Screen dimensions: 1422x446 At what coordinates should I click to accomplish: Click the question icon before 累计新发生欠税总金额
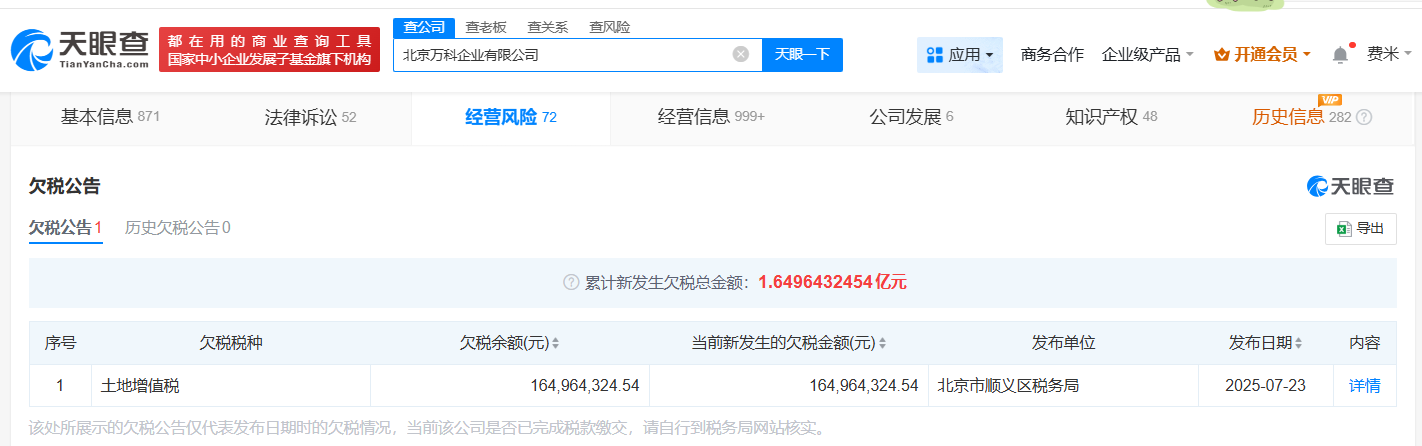(571, 283)
